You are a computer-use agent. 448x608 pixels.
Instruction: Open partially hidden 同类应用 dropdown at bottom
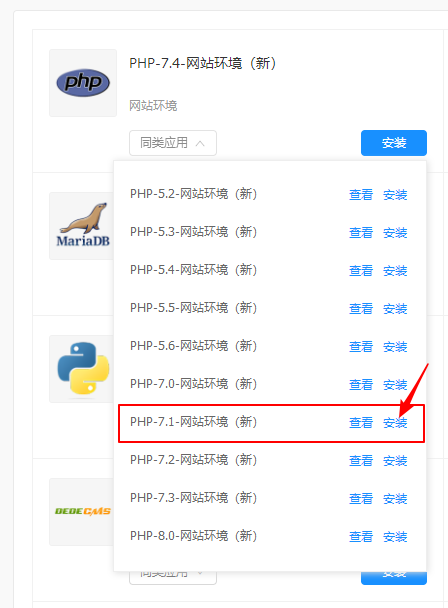173,577
